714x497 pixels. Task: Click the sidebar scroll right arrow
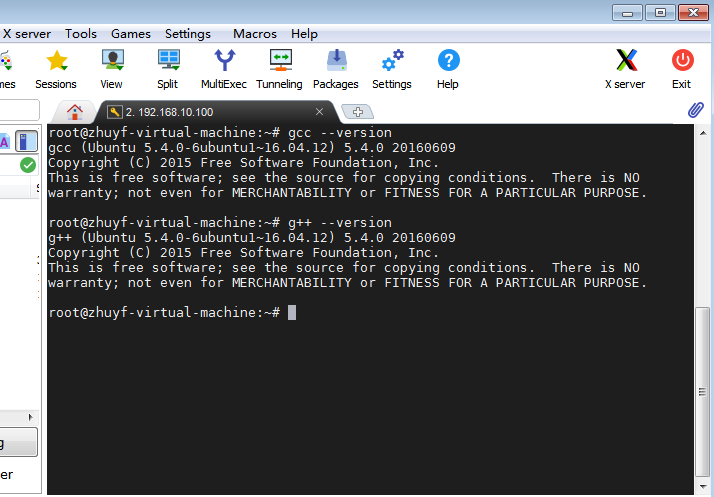pos(31,417)
